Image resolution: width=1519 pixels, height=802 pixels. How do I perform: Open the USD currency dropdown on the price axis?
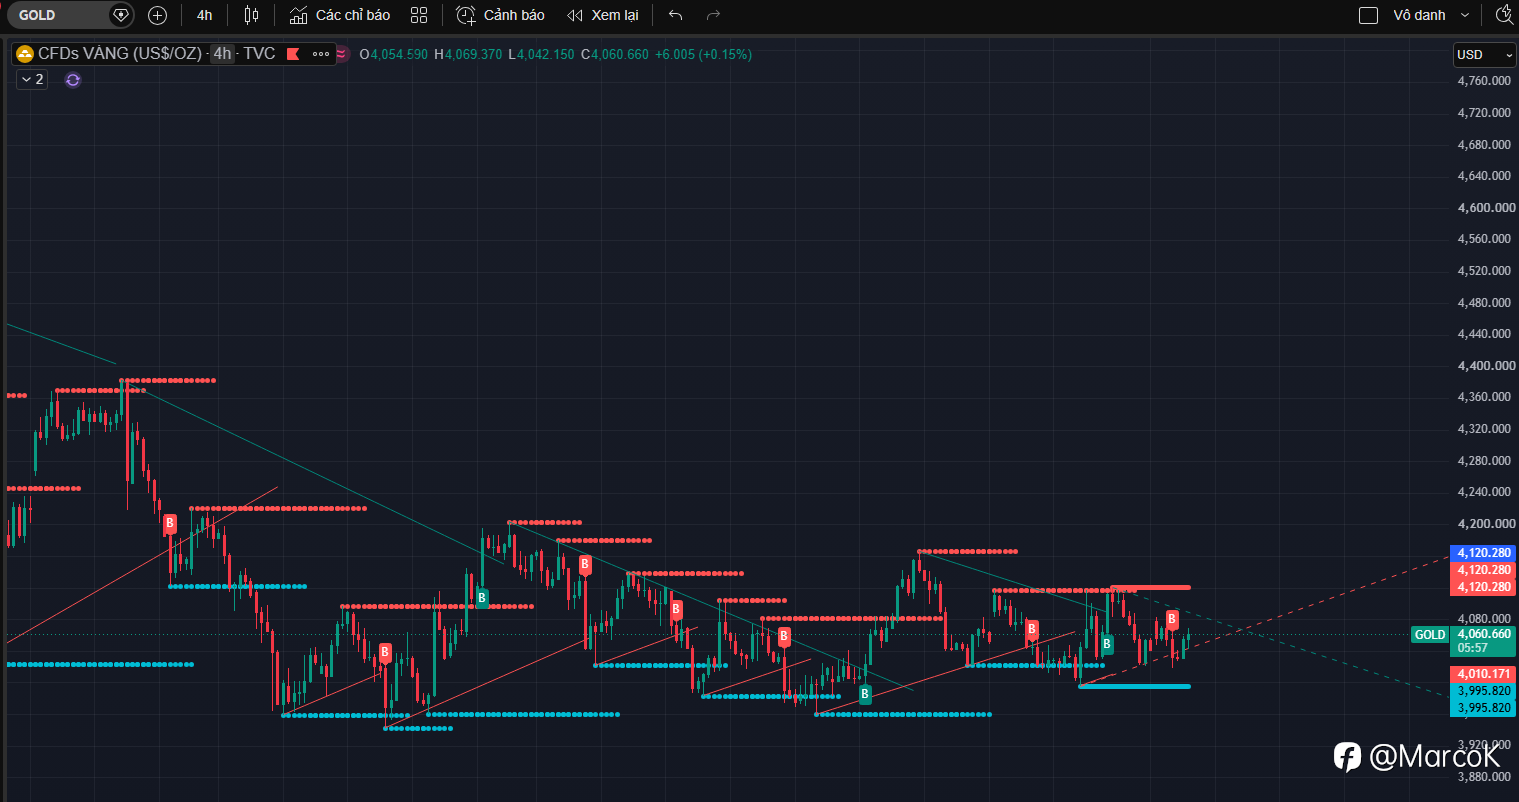1484,55
